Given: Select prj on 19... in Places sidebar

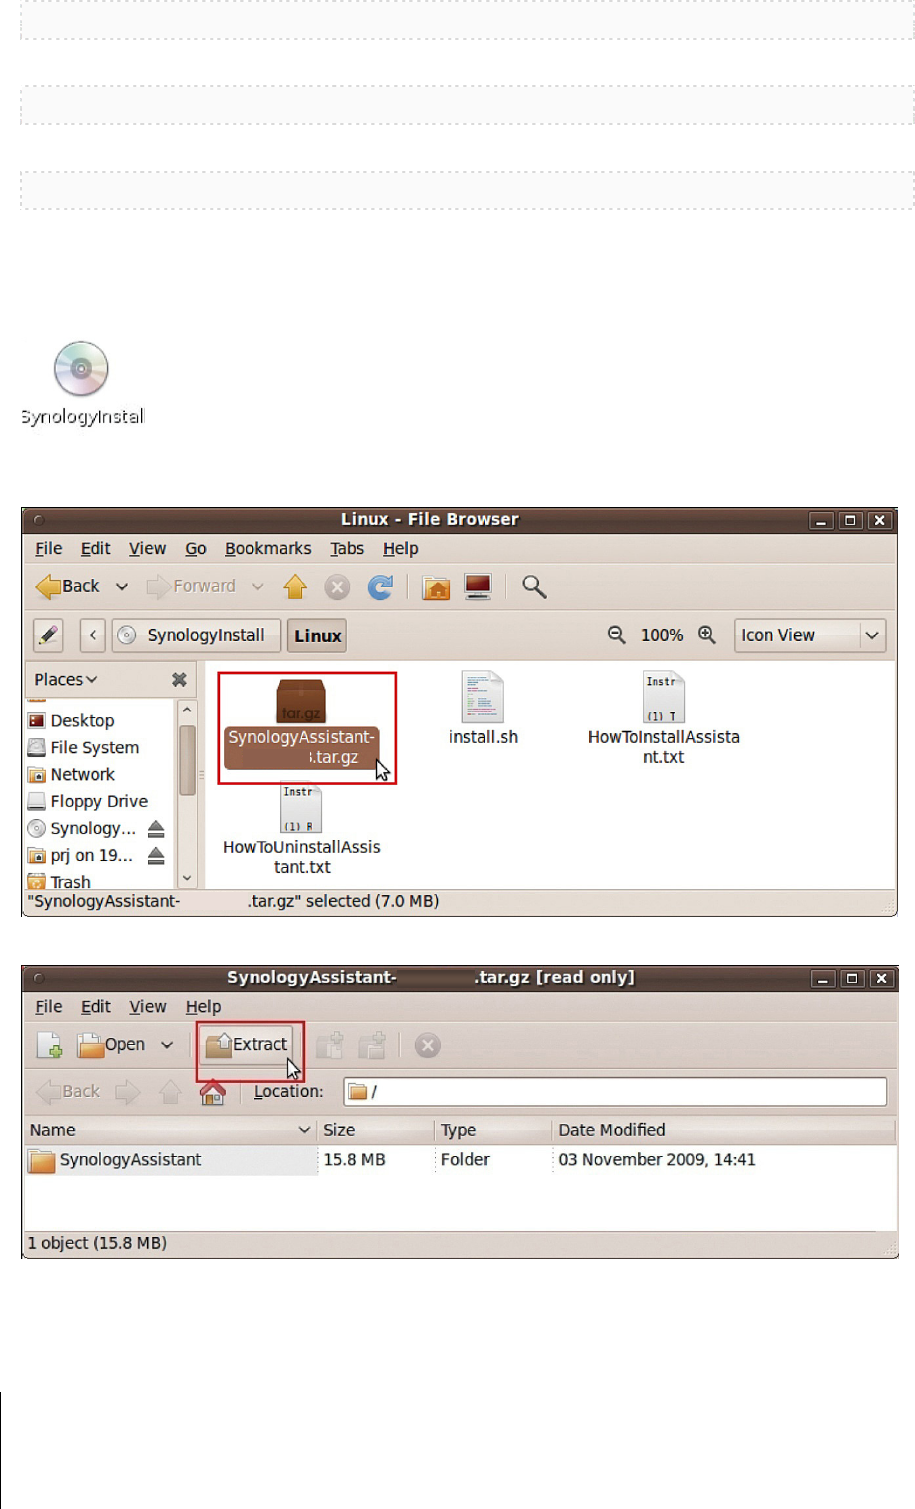Looking at the screenshot, I should point(80,855).
